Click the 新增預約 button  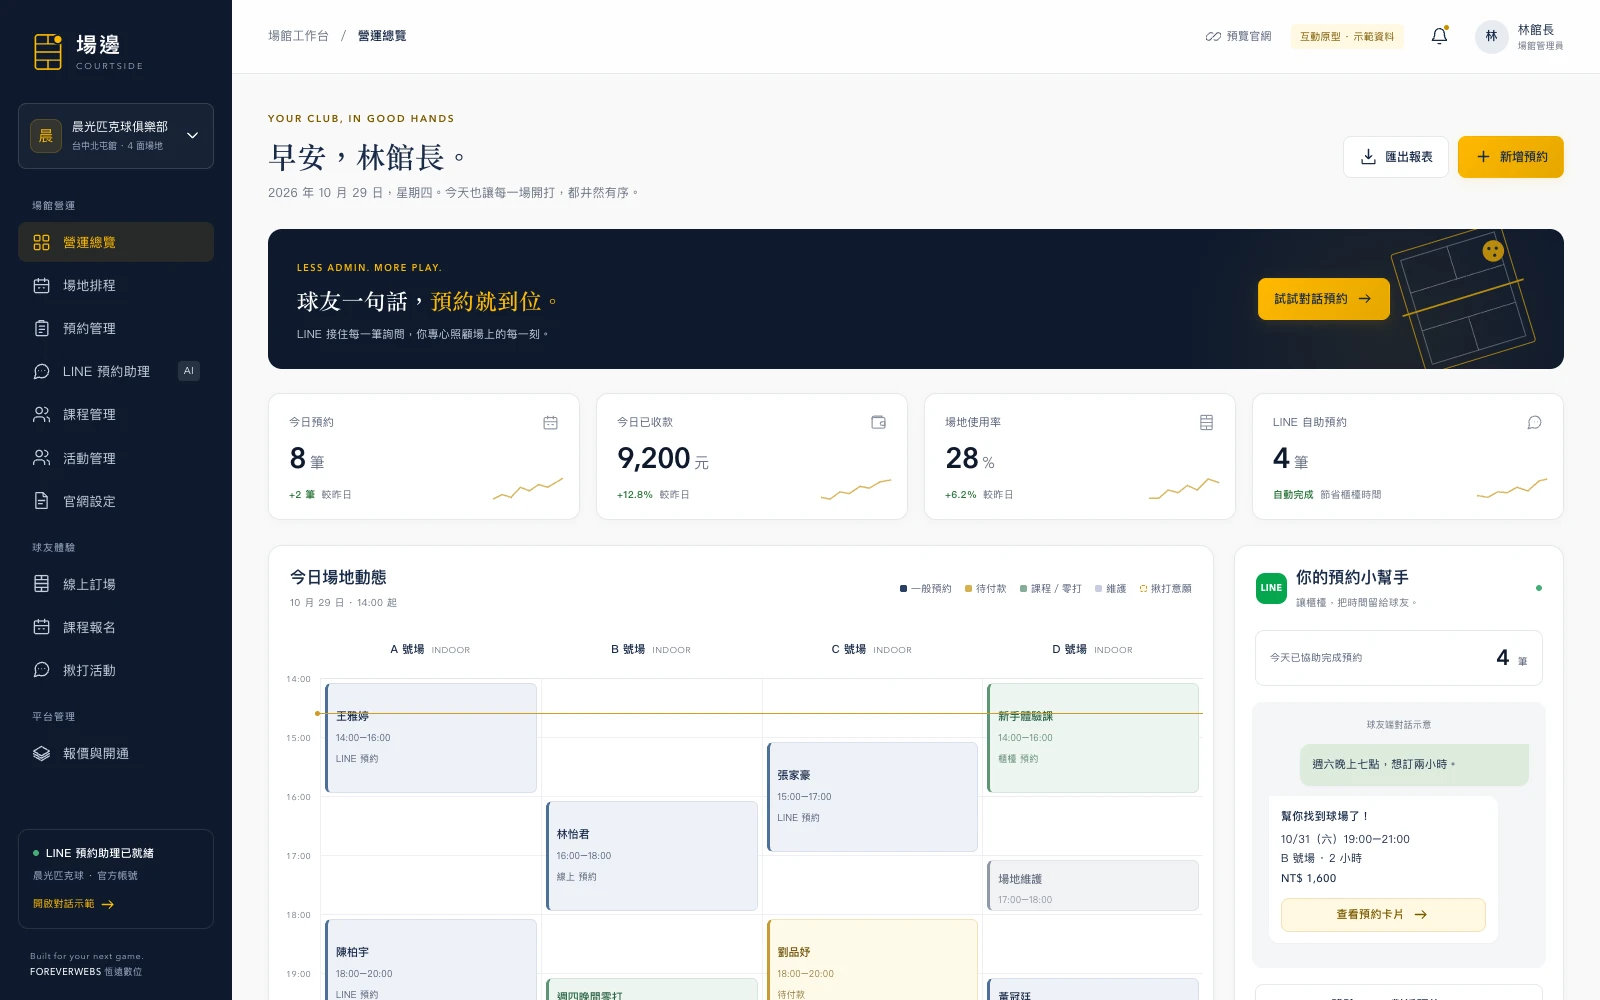pyautogui.click(x=1511, y=157)
